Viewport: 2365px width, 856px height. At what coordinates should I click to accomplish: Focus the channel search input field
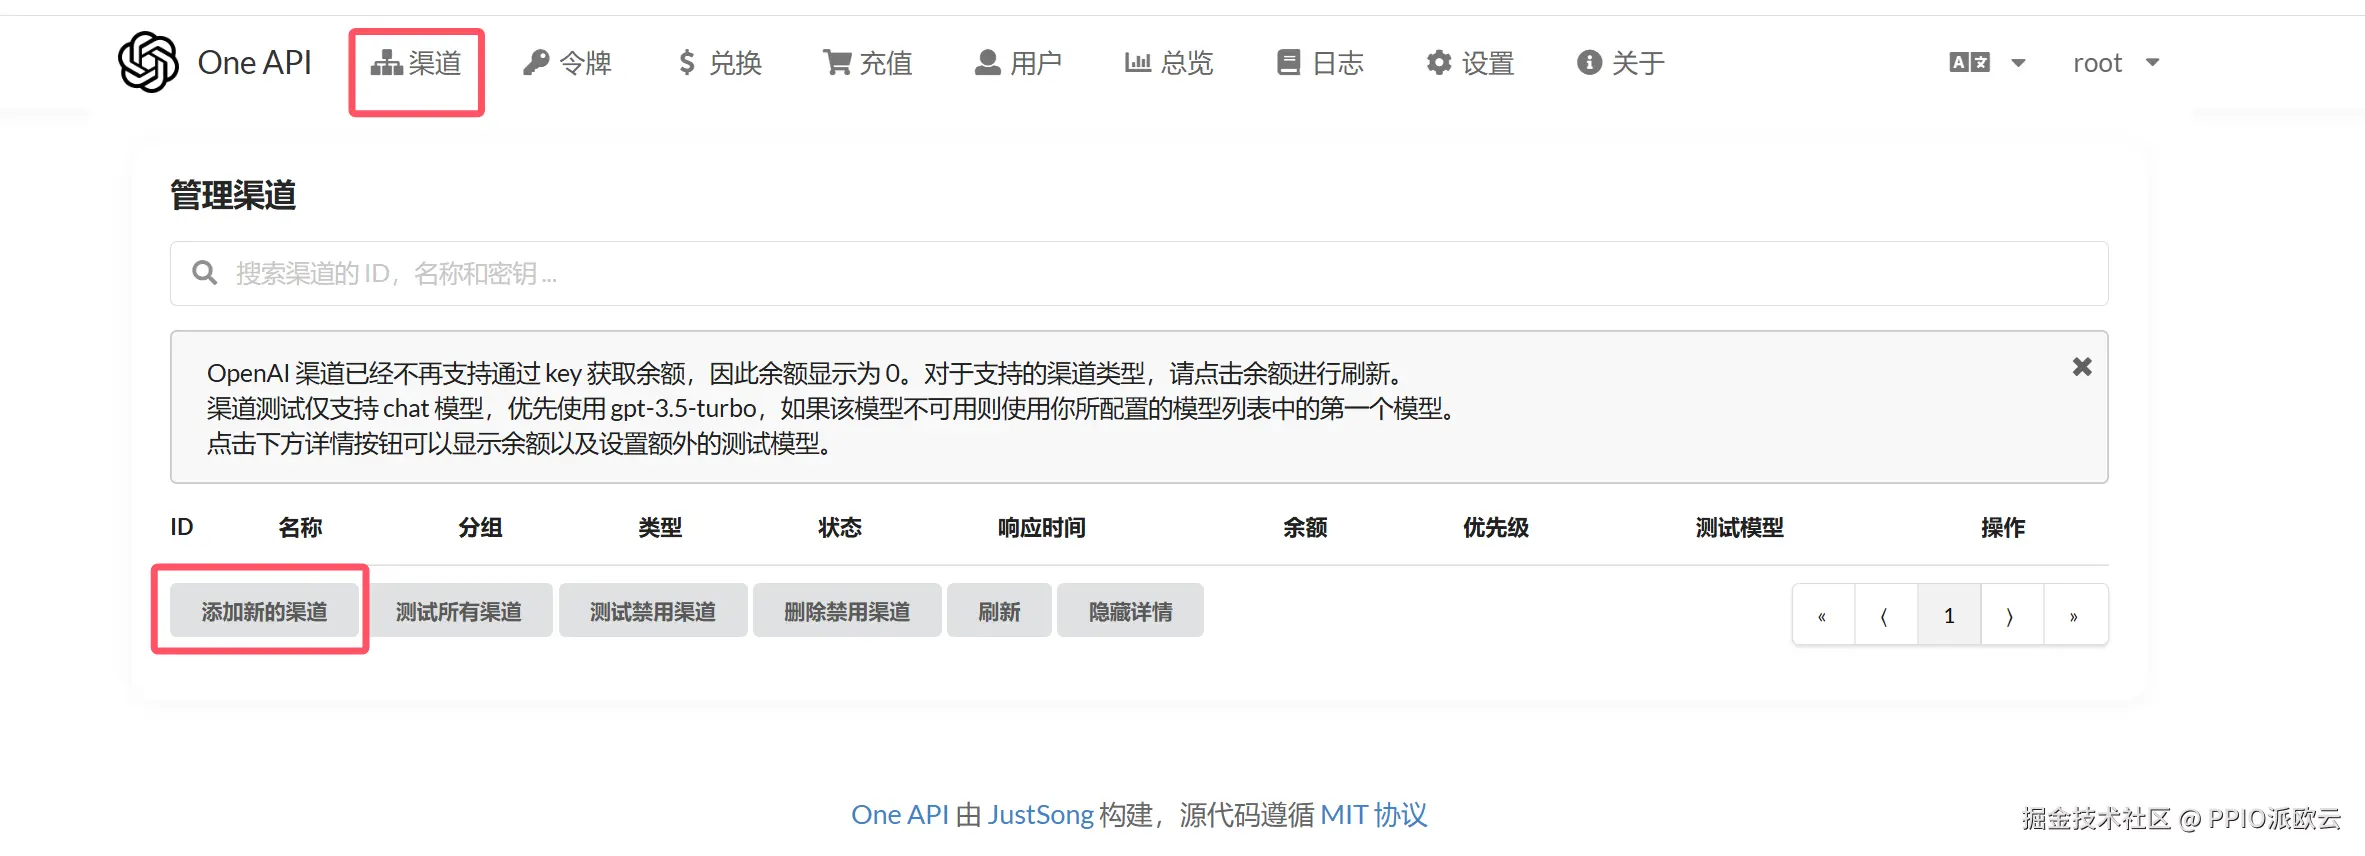click(x=1139, y=273)
